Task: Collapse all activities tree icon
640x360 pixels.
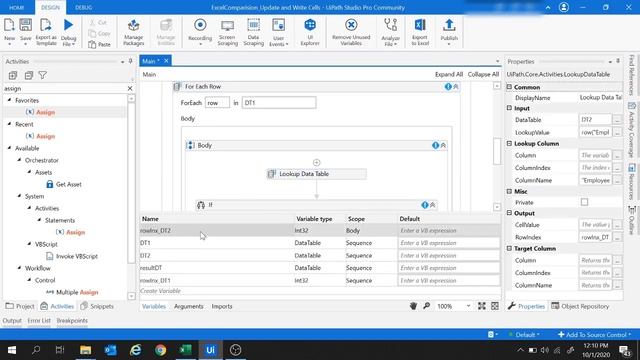Action: tap(28, 75)
